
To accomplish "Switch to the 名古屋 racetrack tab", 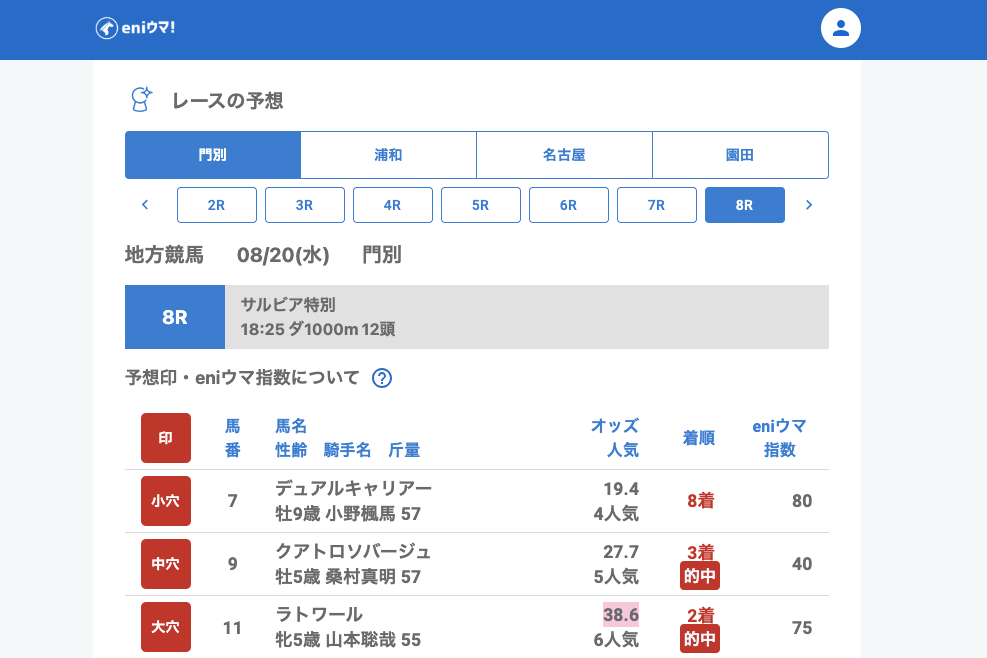I will tap(564, 155).
